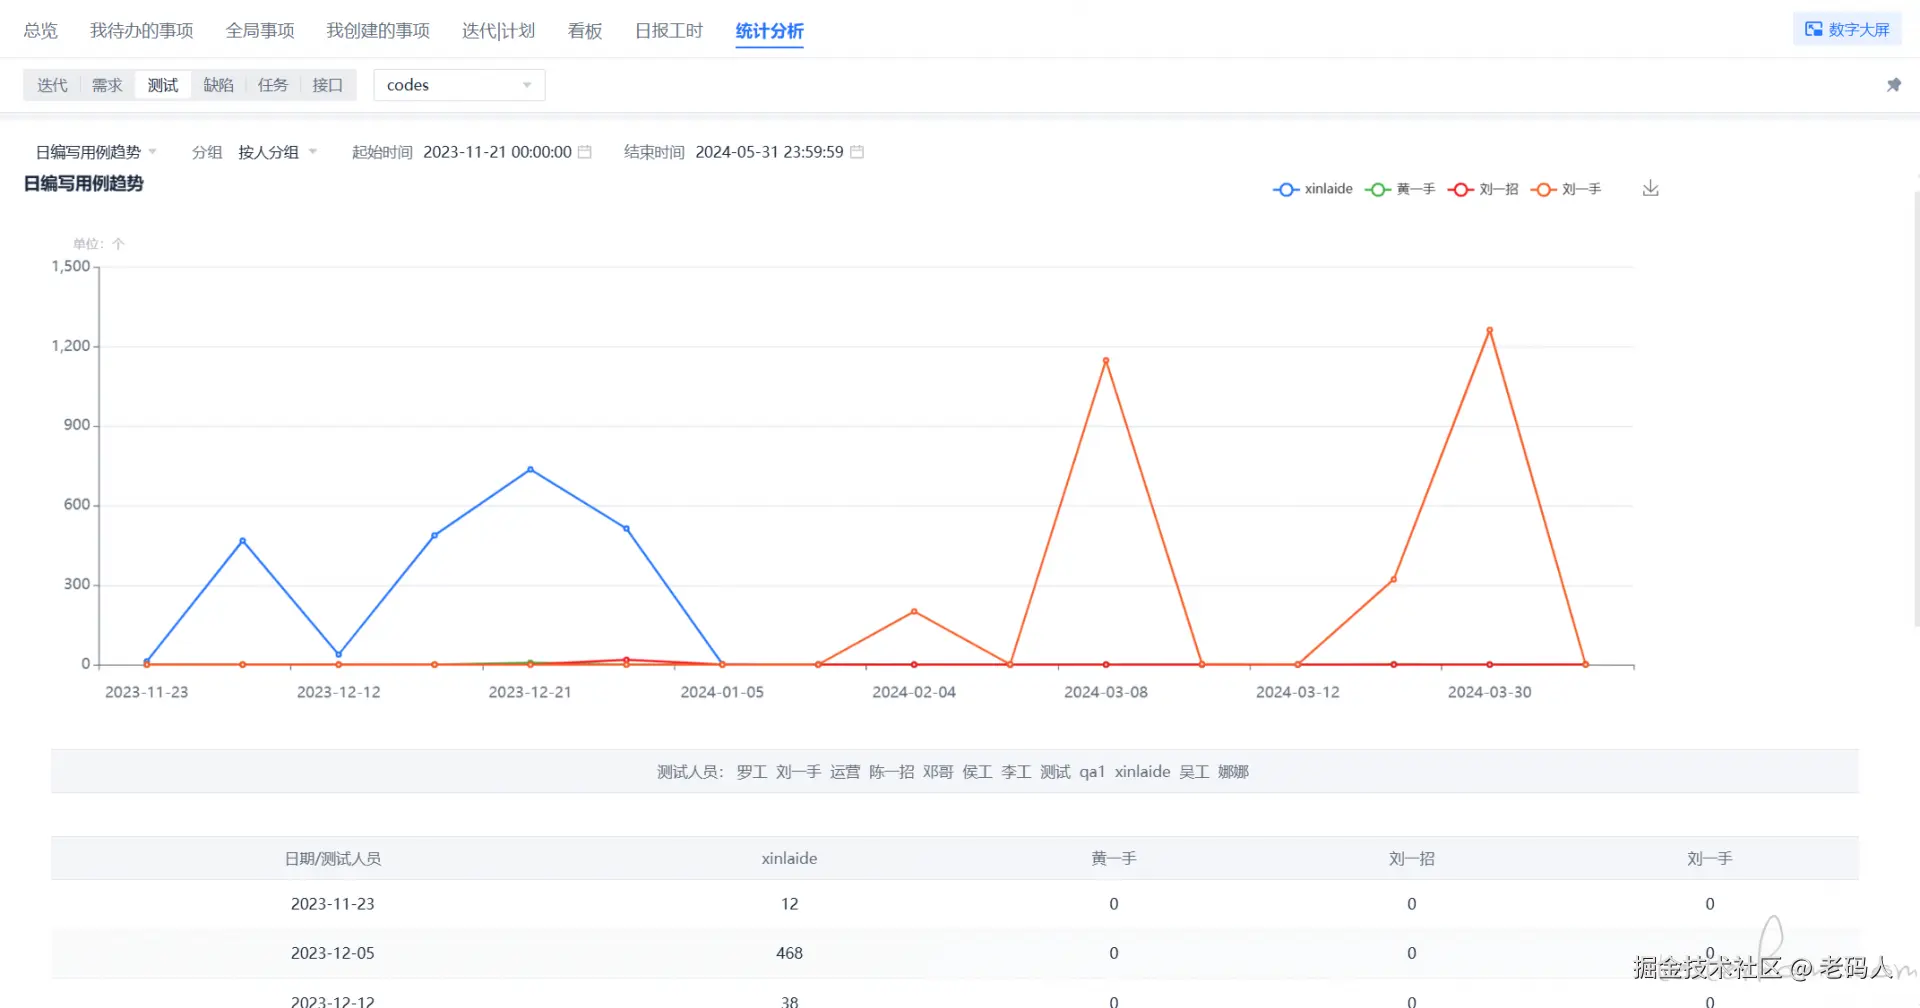
Task: Toggle 刘一招 series in chart legend
Action: (1483, 189)
